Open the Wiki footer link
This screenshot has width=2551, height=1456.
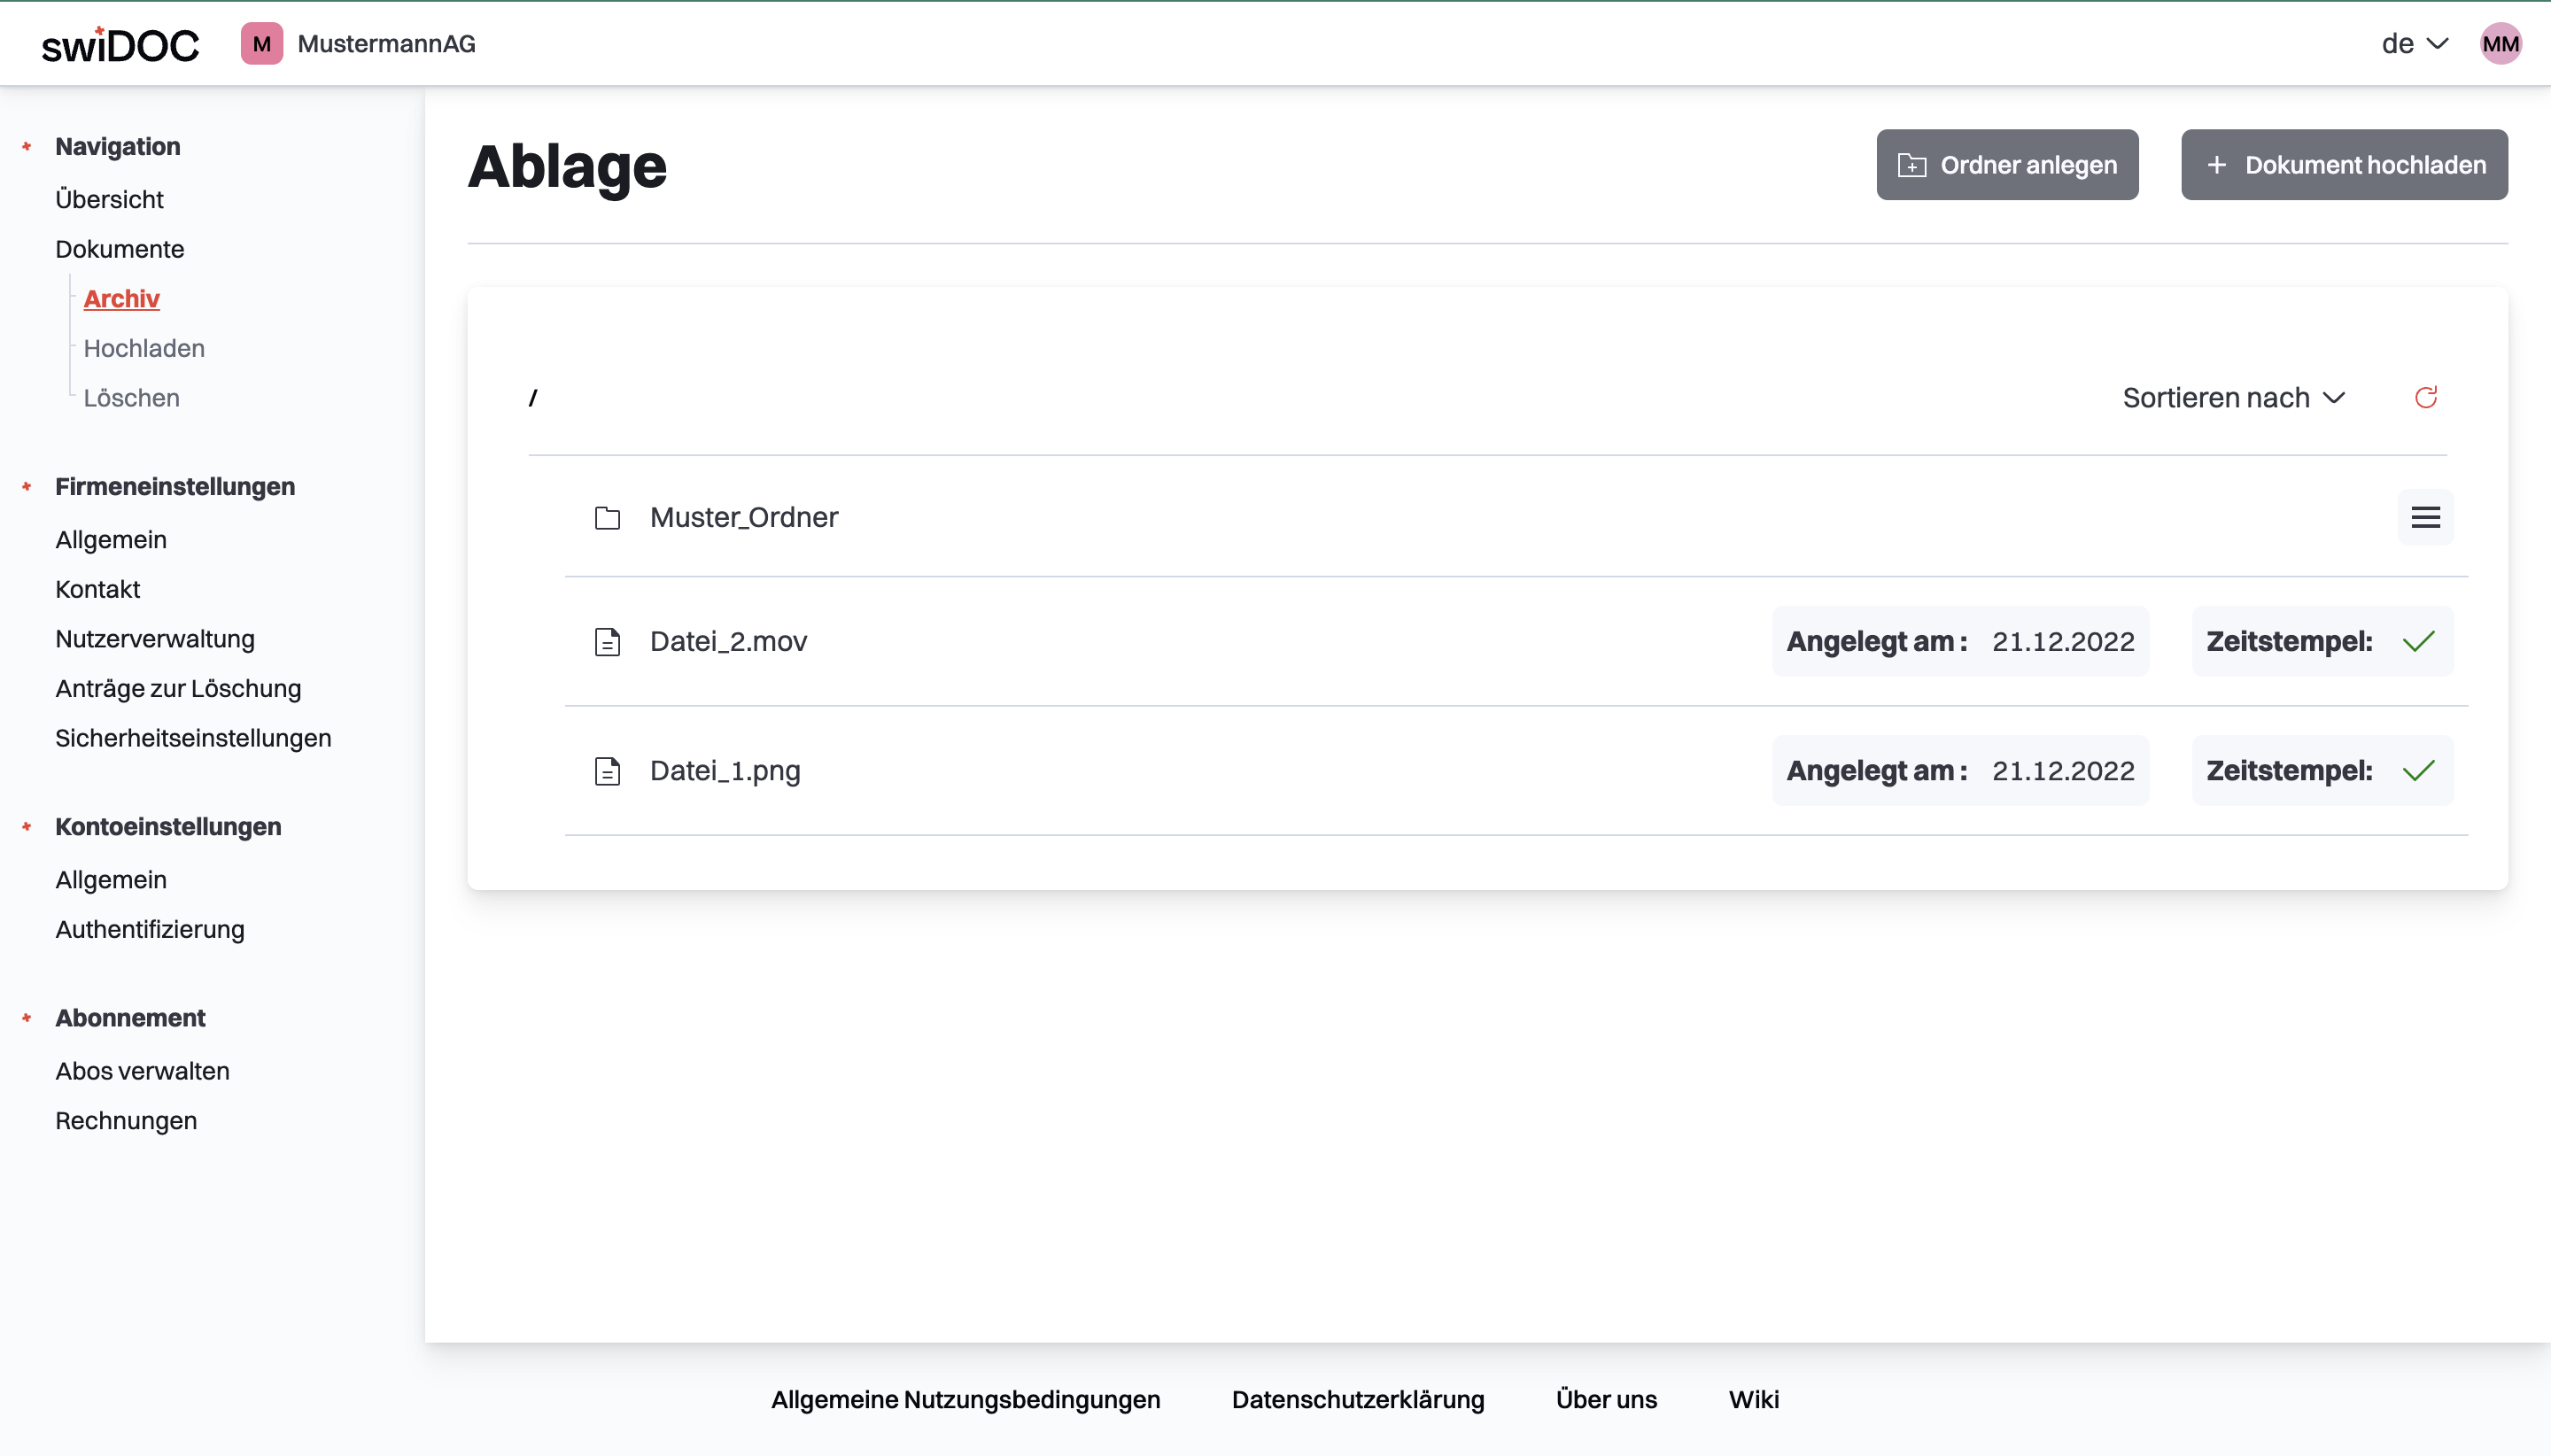[1753, 1400]
